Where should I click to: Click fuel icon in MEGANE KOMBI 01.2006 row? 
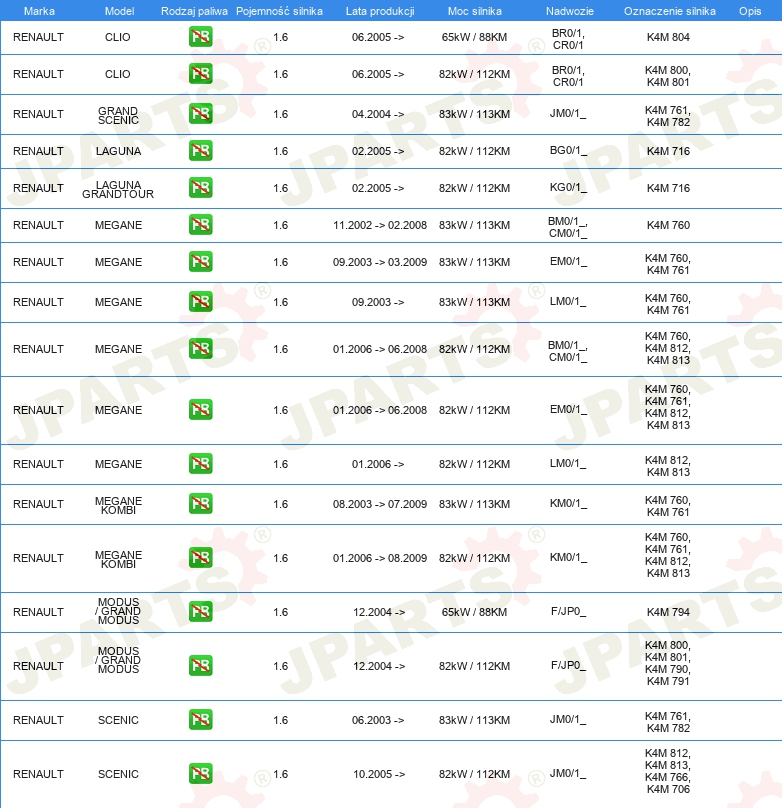(x=200, y=558)
